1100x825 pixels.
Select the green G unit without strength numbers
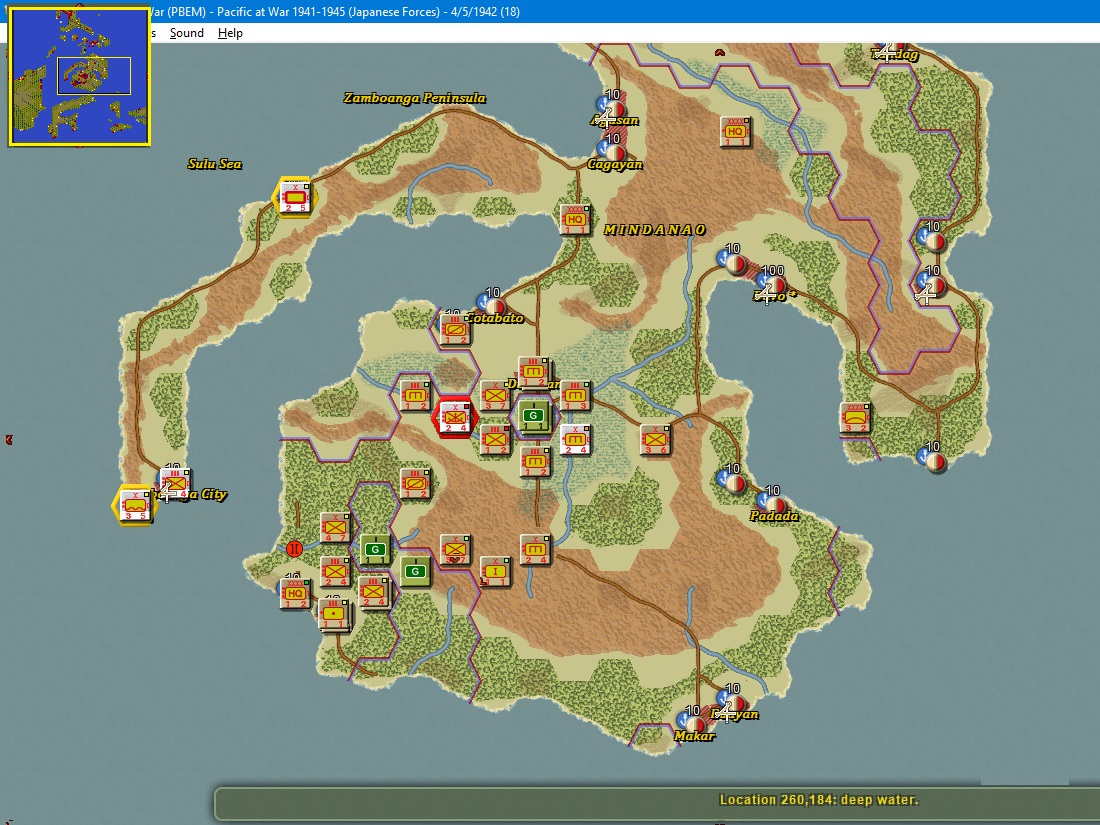(x=415, y=572)
